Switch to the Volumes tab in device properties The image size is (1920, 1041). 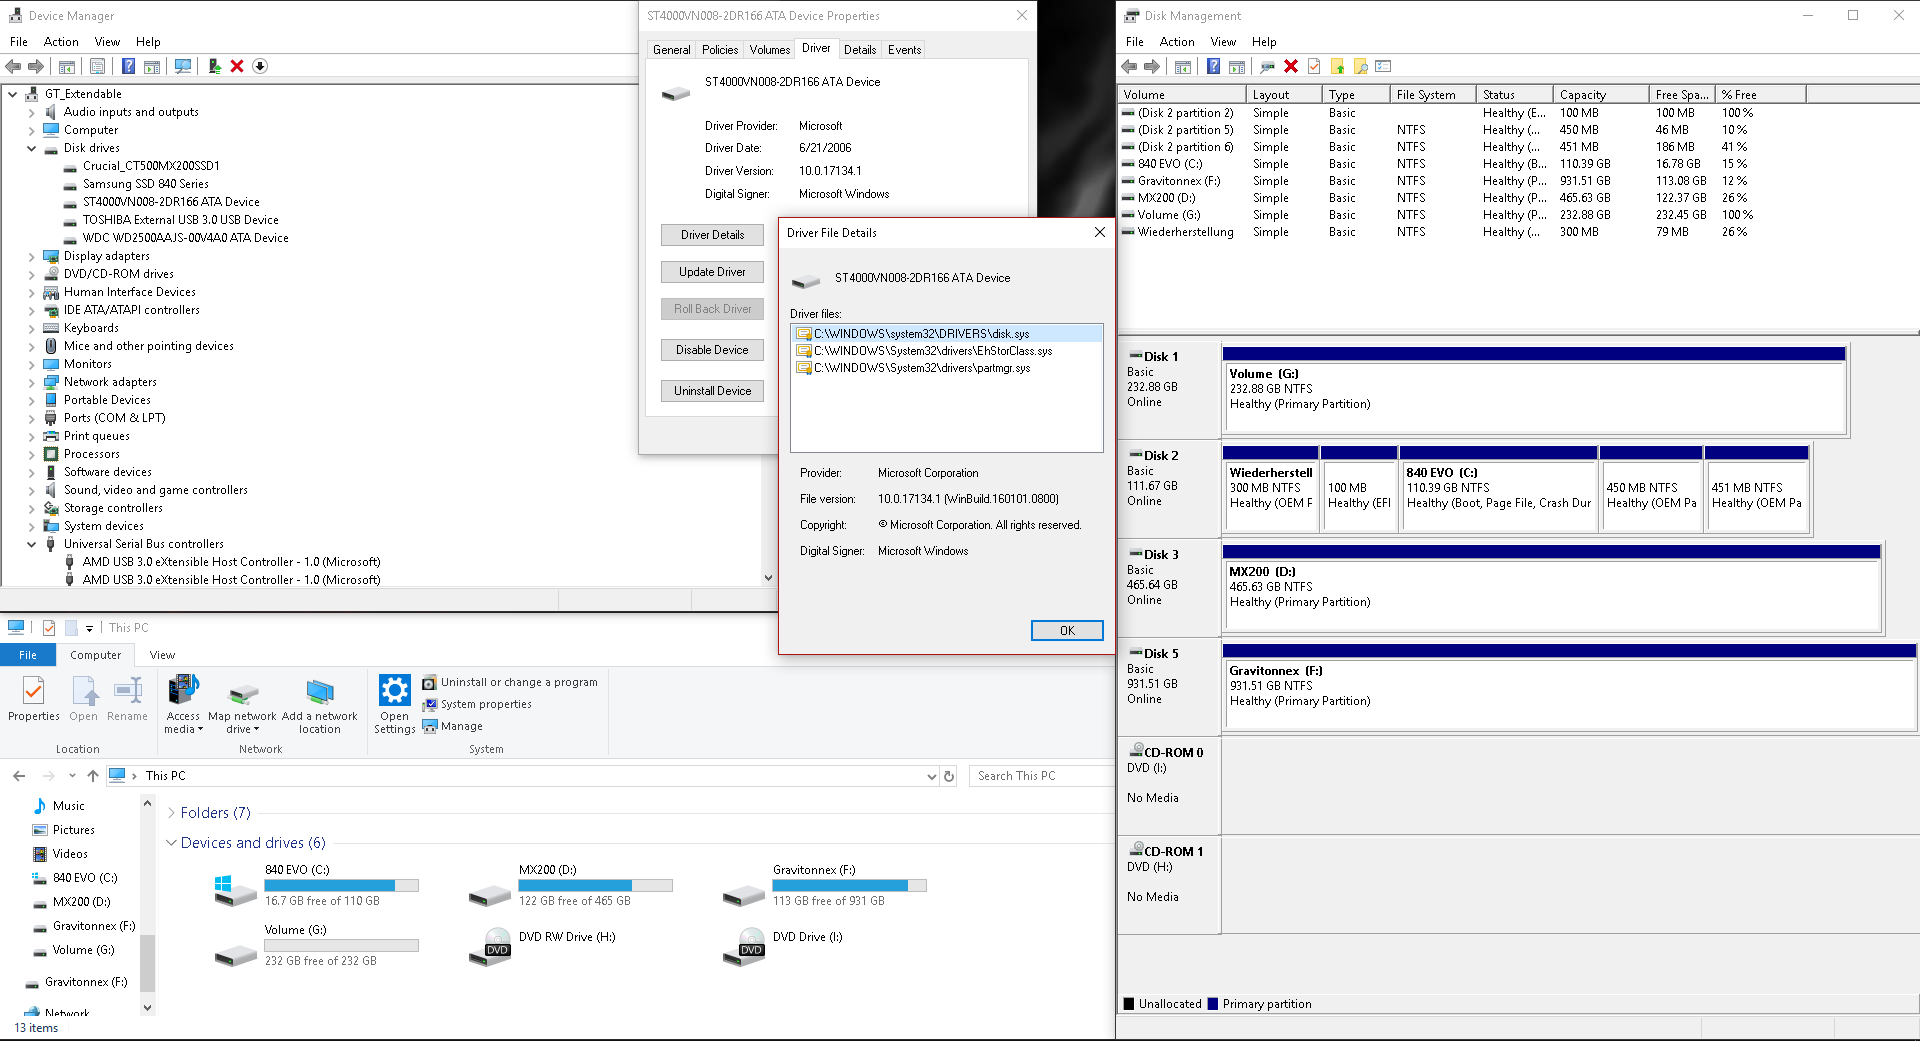pyautogui.click(x=770, y=50)
